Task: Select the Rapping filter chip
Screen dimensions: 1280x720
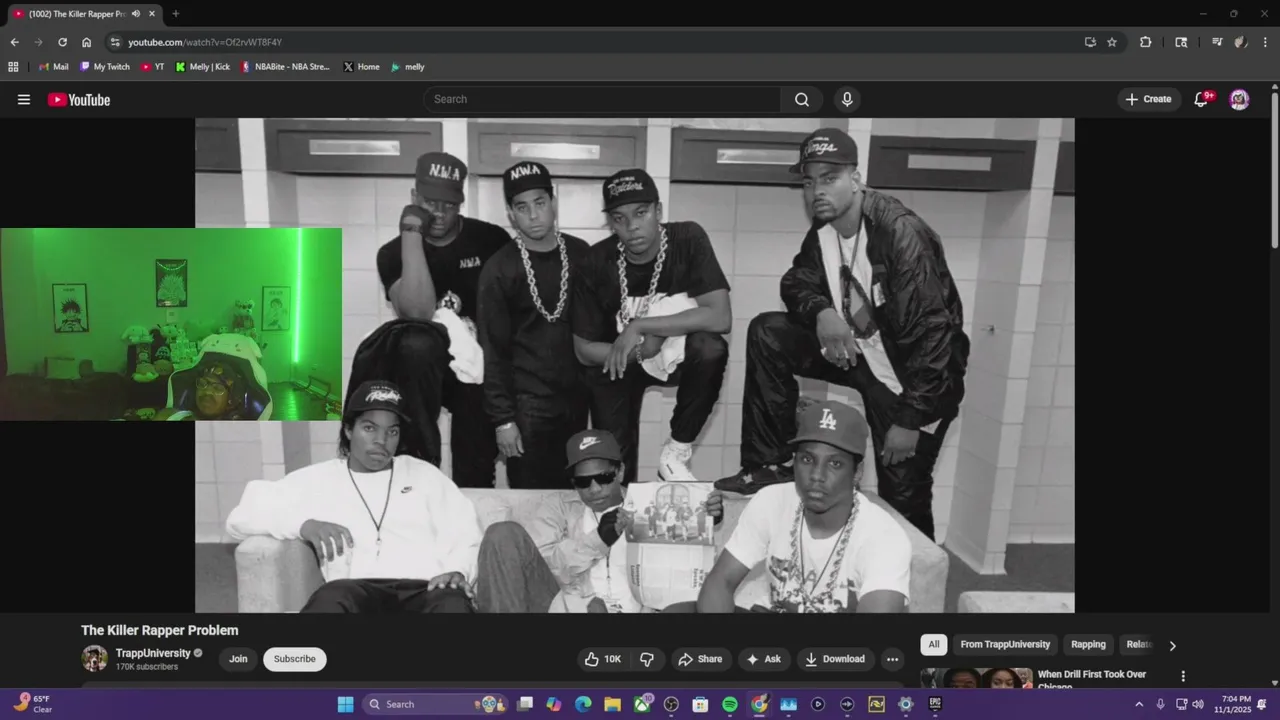Action: pos(1088,645)
